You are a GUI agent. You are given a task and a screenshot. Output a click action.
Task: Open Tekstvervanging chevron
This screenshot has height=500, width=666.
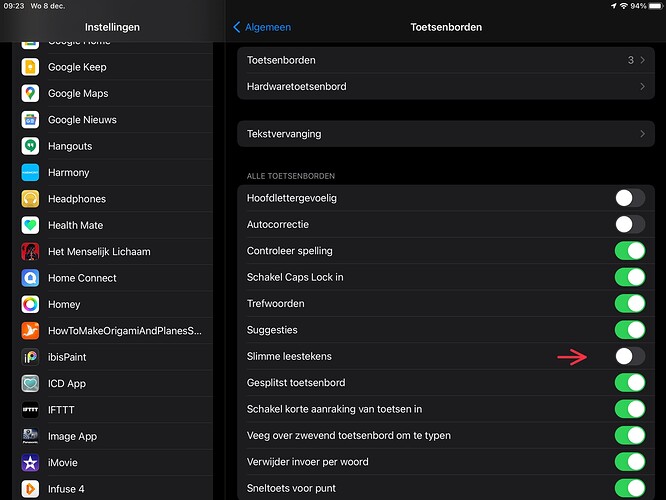point(643,134)
